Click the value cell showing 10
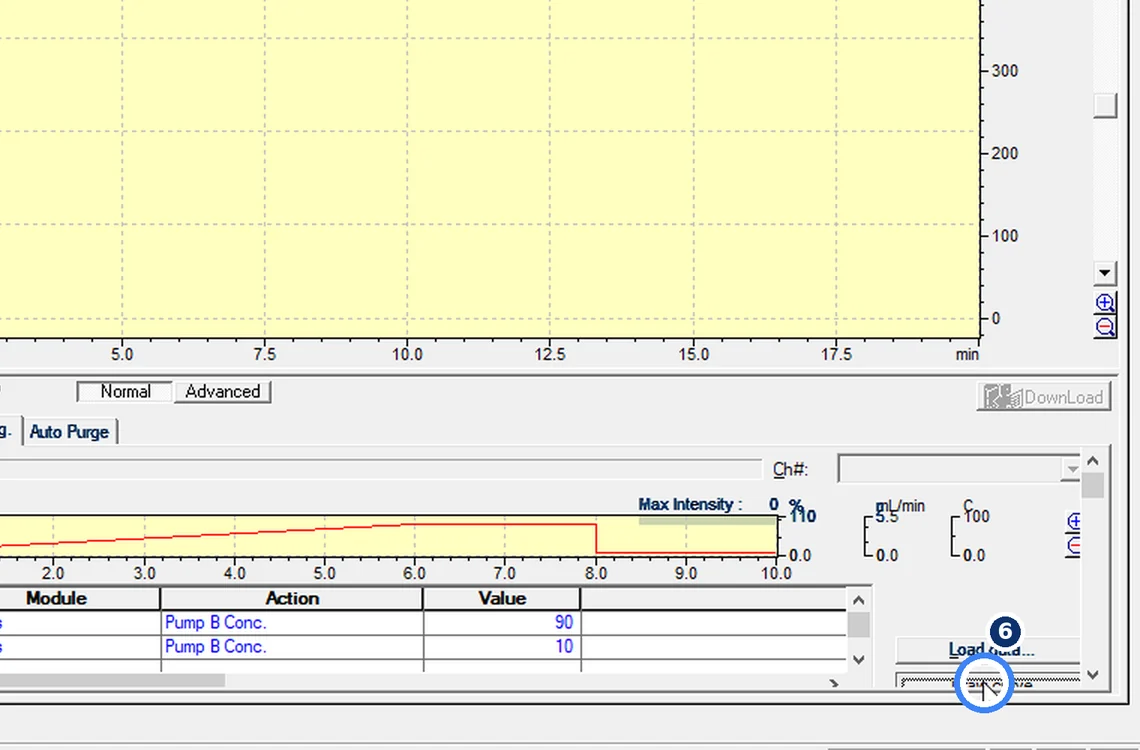1140x750 pixels. coord(502,647)
